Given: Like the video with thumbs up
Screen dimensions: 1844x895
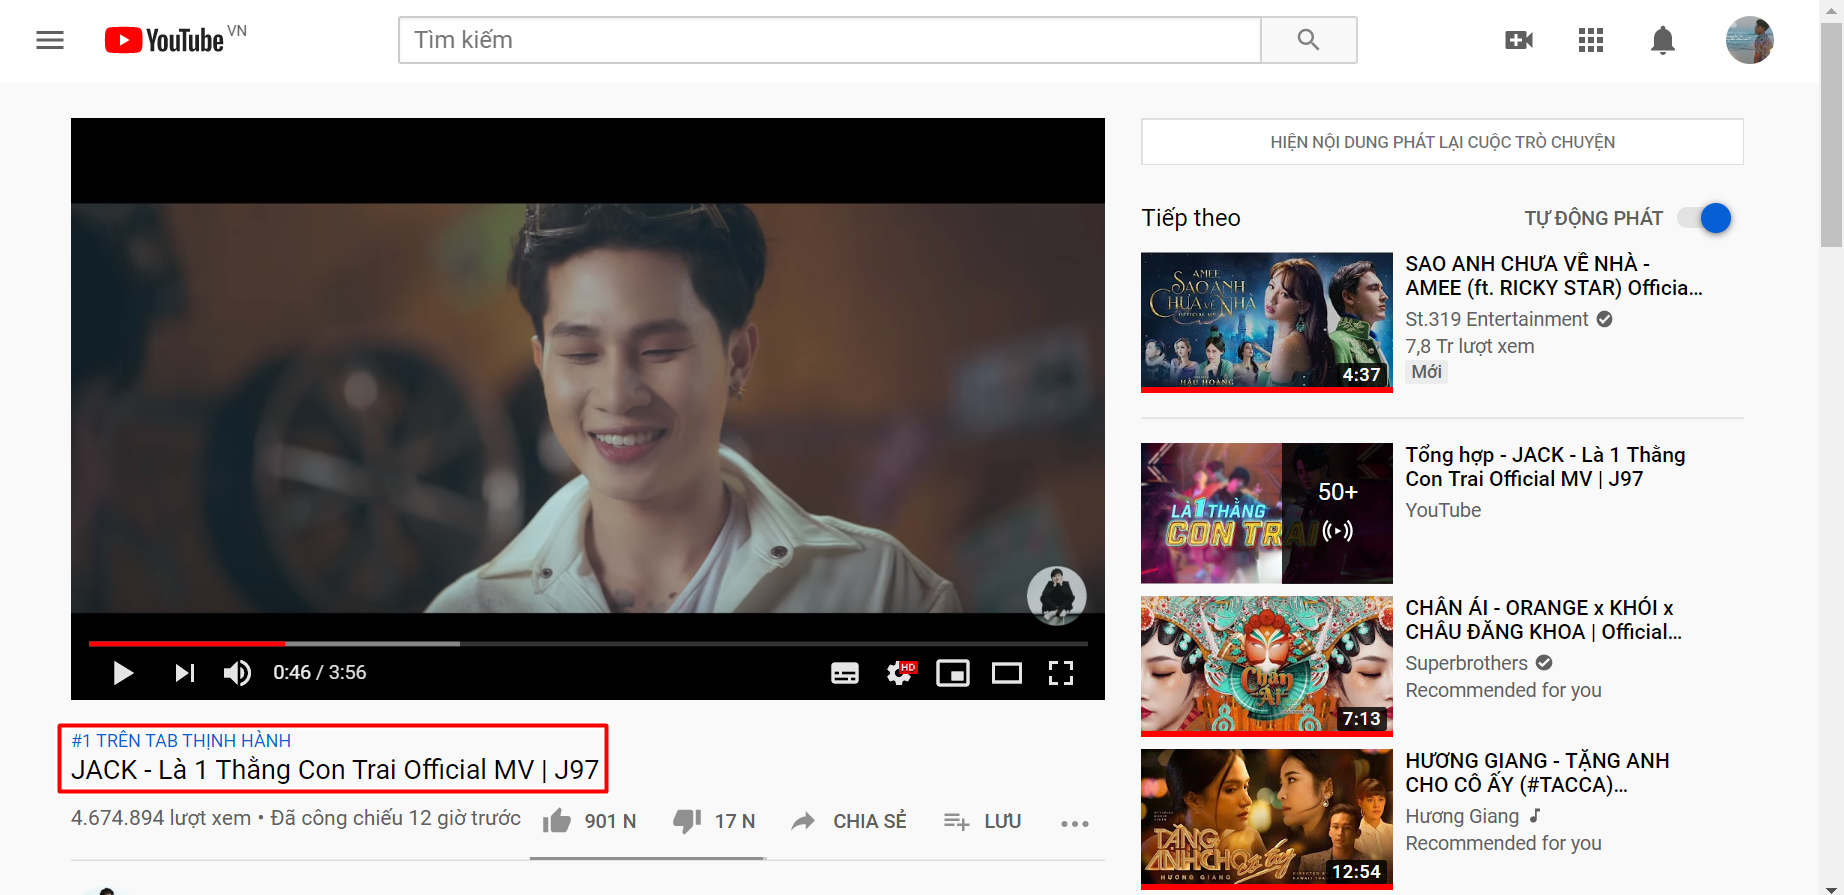Looking at the screenshot, I should coord(558,821).
